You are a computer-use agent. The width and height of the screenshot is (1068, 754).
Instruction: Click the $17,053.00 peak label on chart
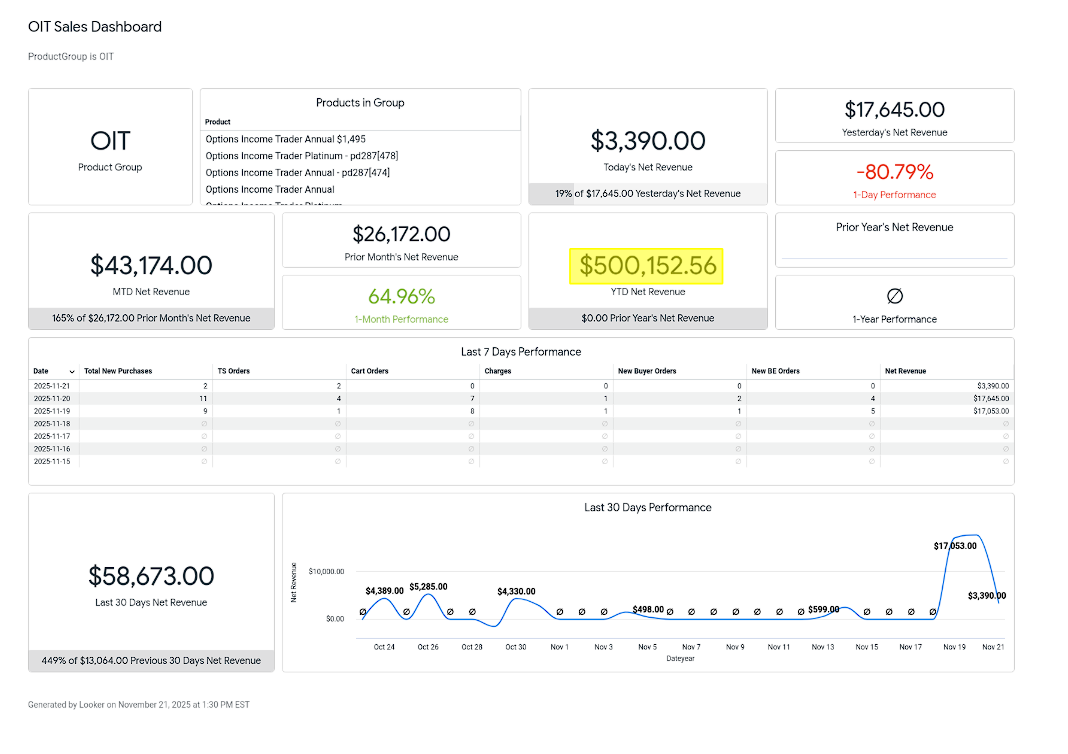[955, 546]
